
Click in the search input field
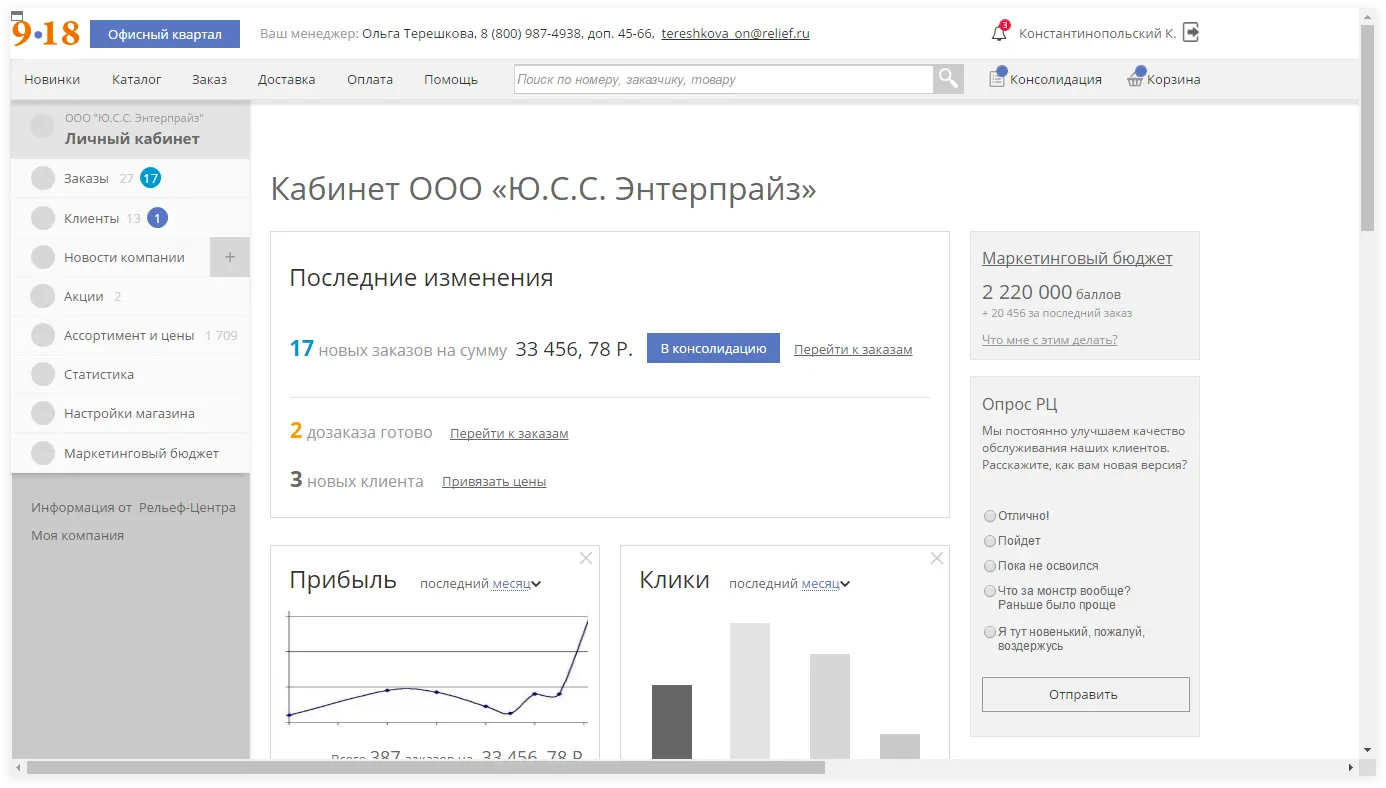[x=724, y=79]
